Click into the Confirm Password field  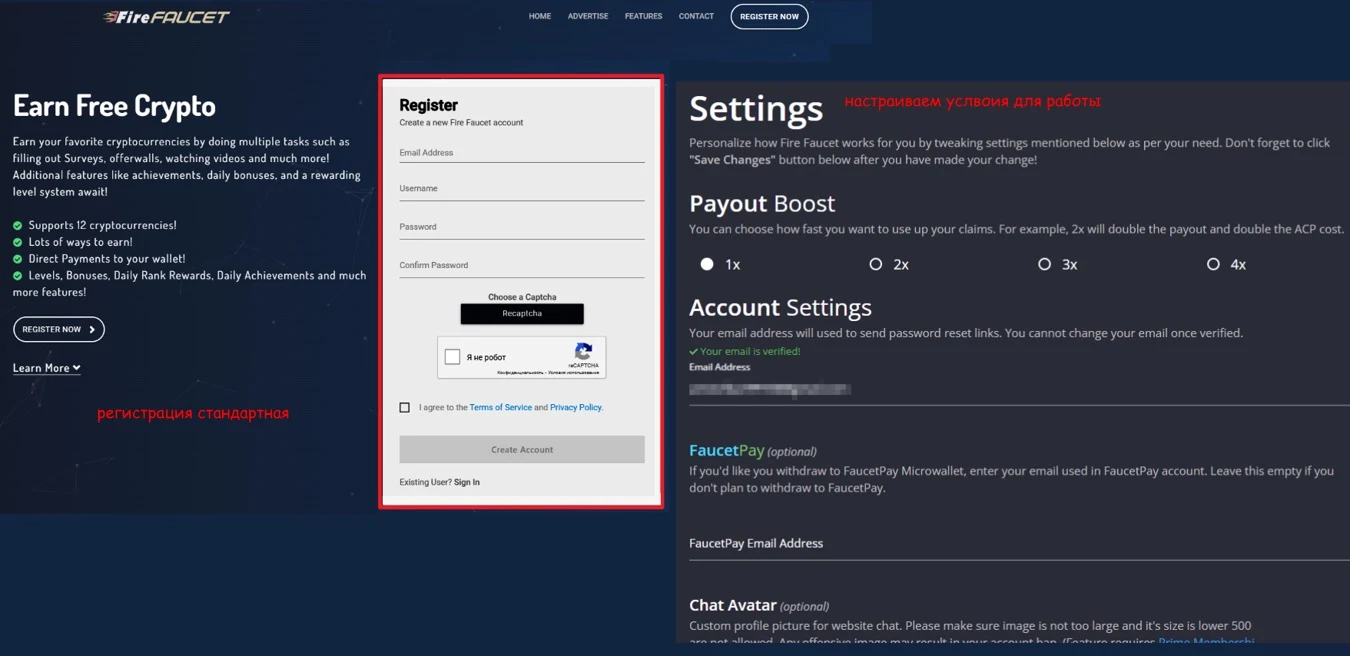(x=522, y=266)
